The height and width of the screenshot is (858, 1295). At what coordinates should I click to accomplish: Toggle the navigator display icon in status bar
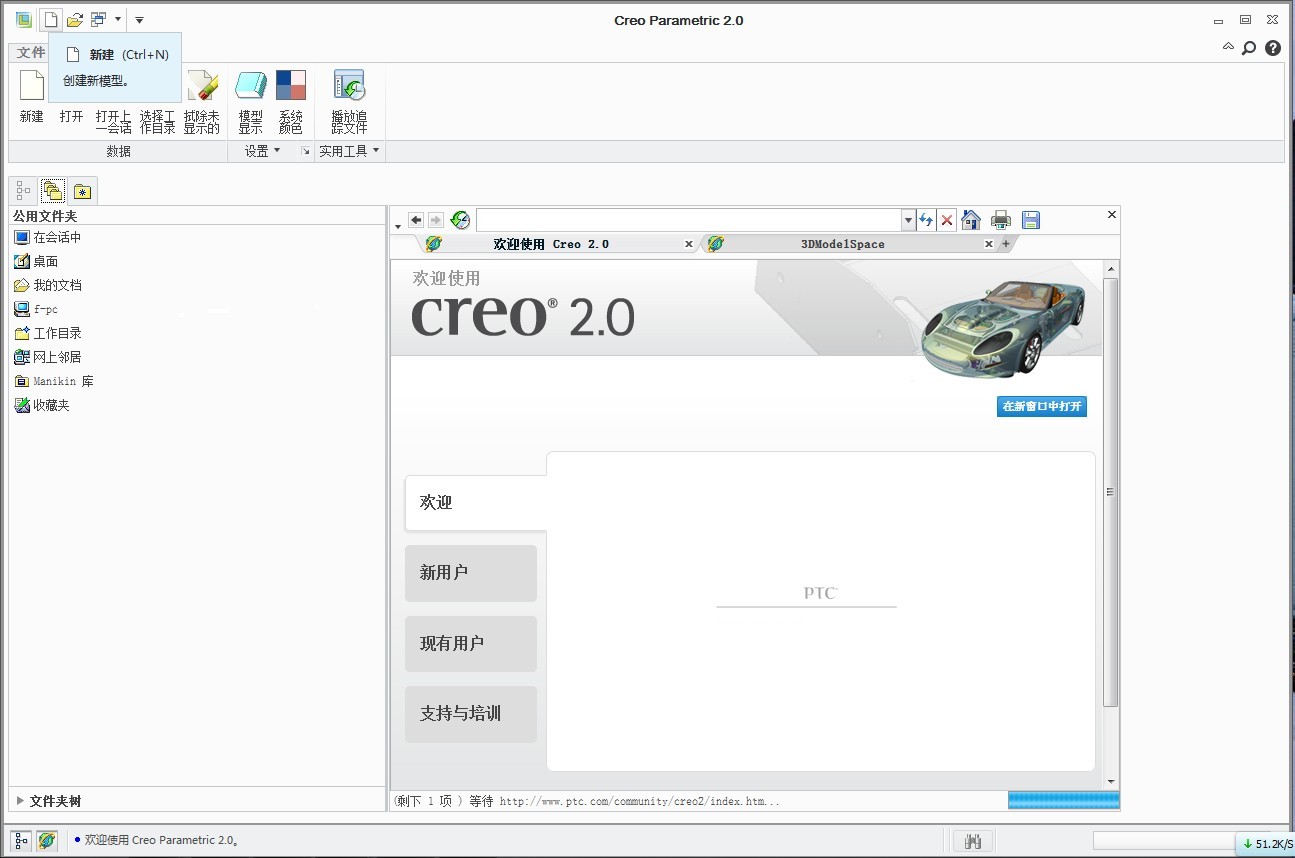(22, 841)
